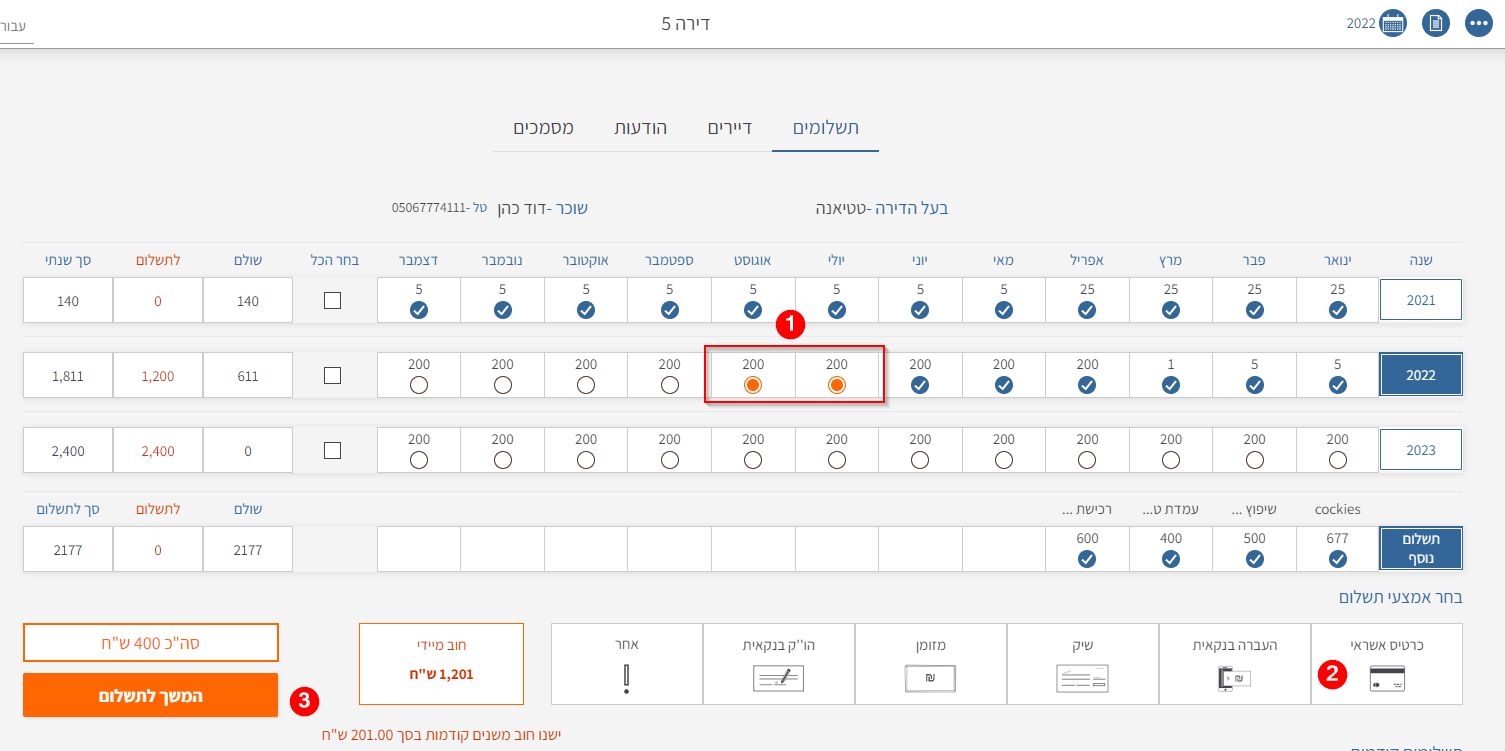Select the 2023 year row button
This screenshot has width=1505, height=751.
coord(1420,450)
